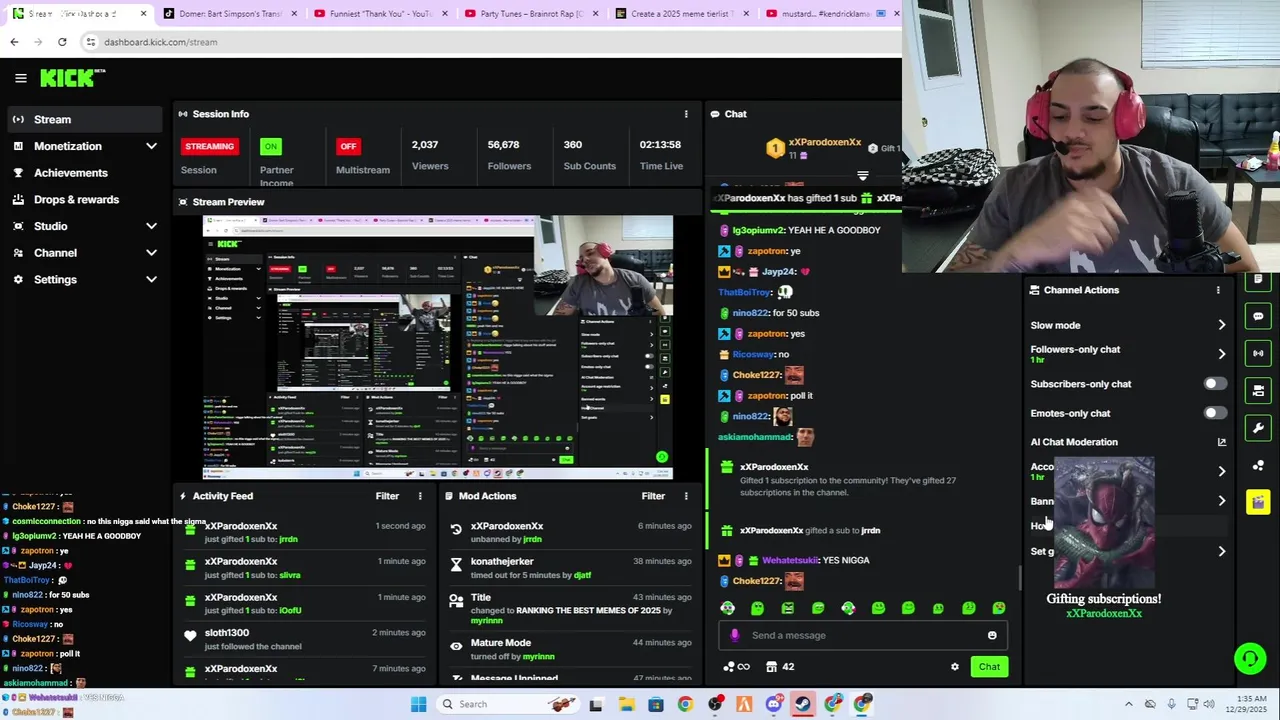Toggle the Partner Income ON indicator
Screen dimensions: 1280x720
coord(270,146)
